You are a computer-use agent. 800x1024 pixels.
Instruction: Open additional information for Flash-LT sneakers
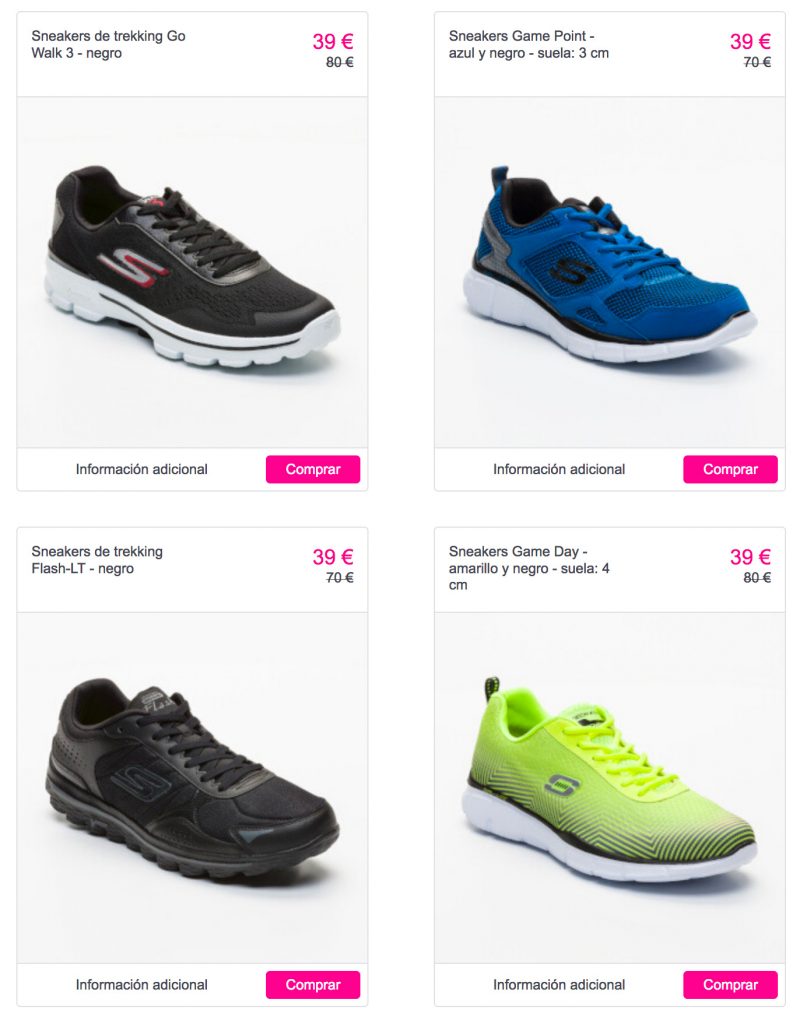(142, 984)
